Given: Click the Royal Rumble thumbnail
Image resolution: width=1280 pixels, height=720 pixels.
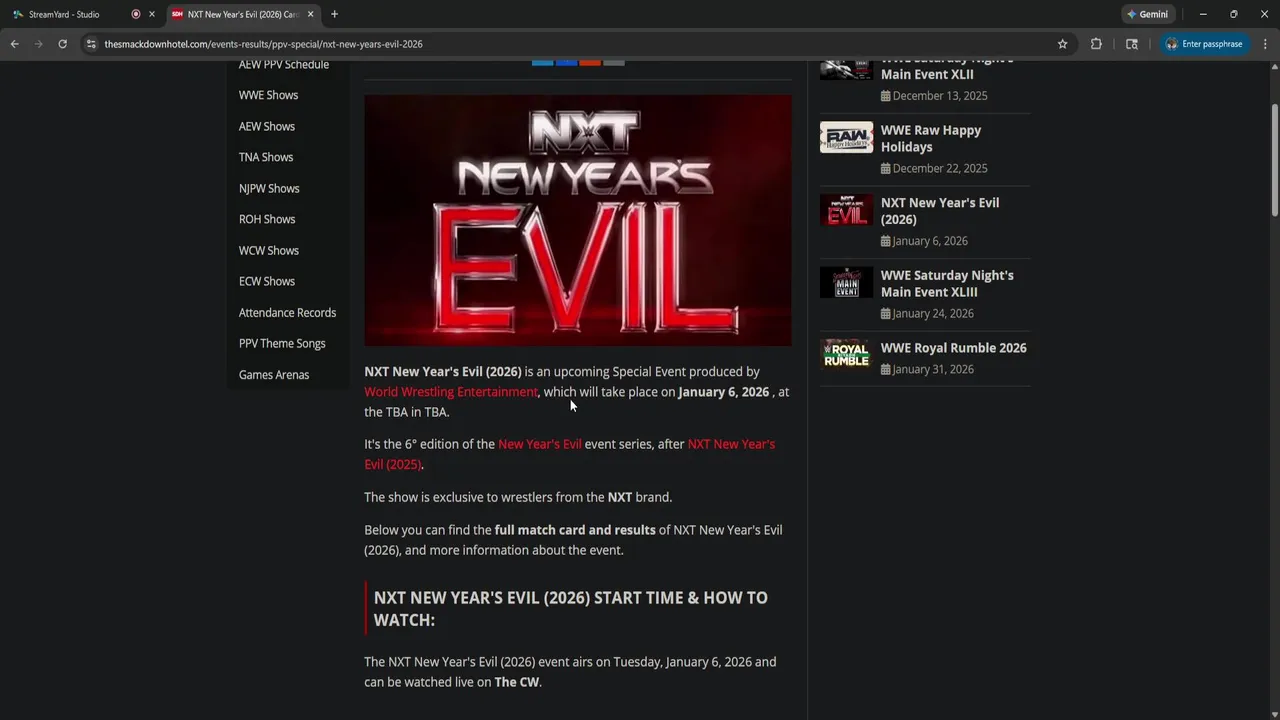Looking at the screenshot, I should tap(846, 354).
